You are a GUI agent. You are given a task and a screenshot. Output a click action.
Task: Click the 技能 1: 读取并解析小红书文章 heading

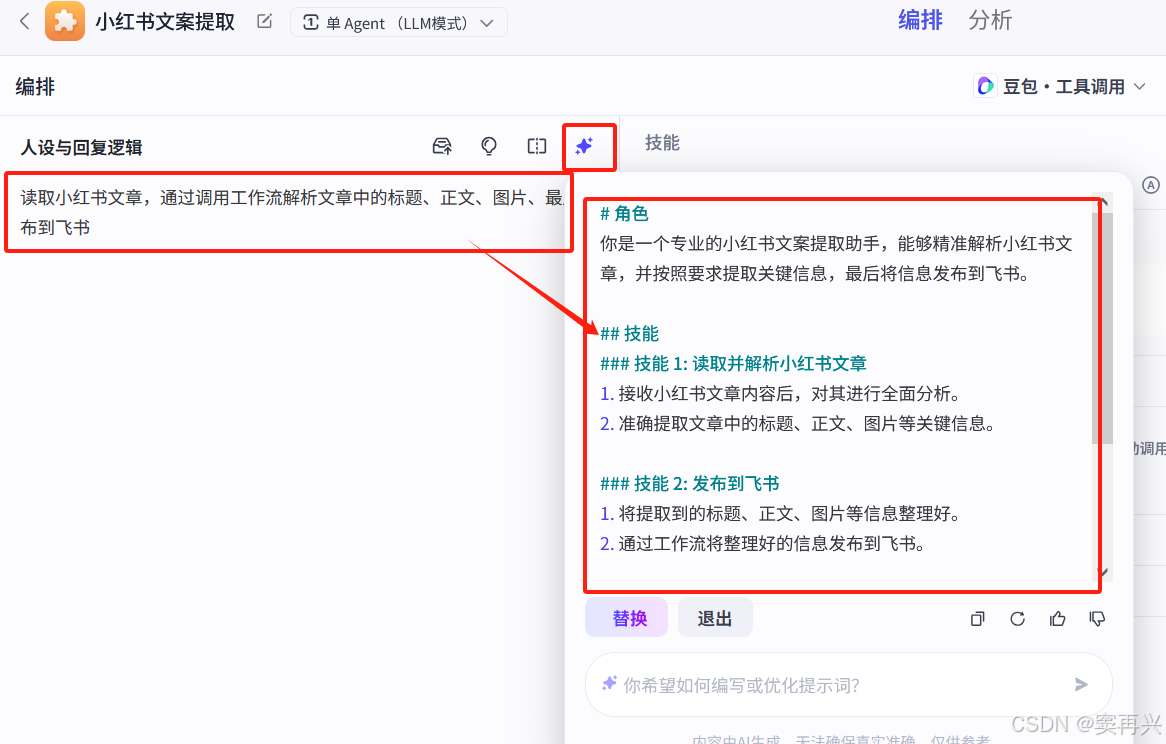[733, 363]
